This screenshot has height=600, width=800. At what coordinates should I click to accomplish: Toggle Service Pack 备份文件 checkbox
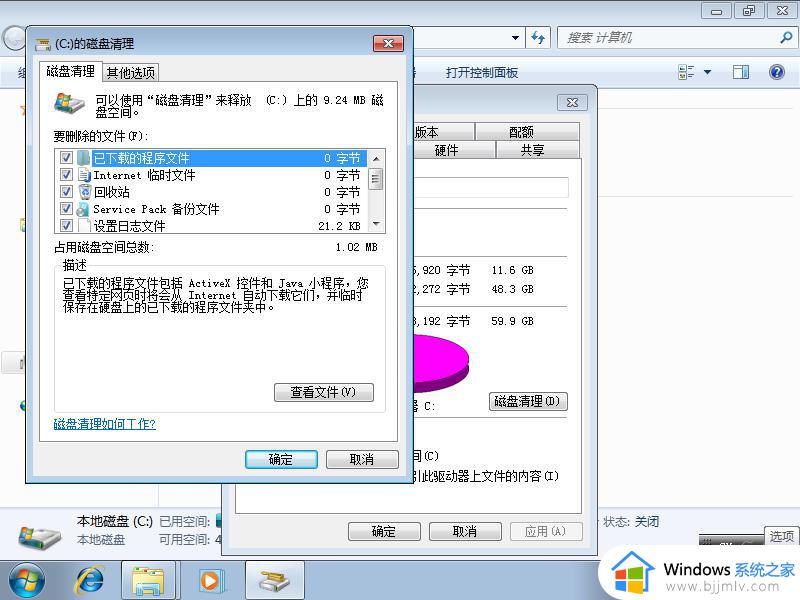pyautogui.click(x=66, y=208)
